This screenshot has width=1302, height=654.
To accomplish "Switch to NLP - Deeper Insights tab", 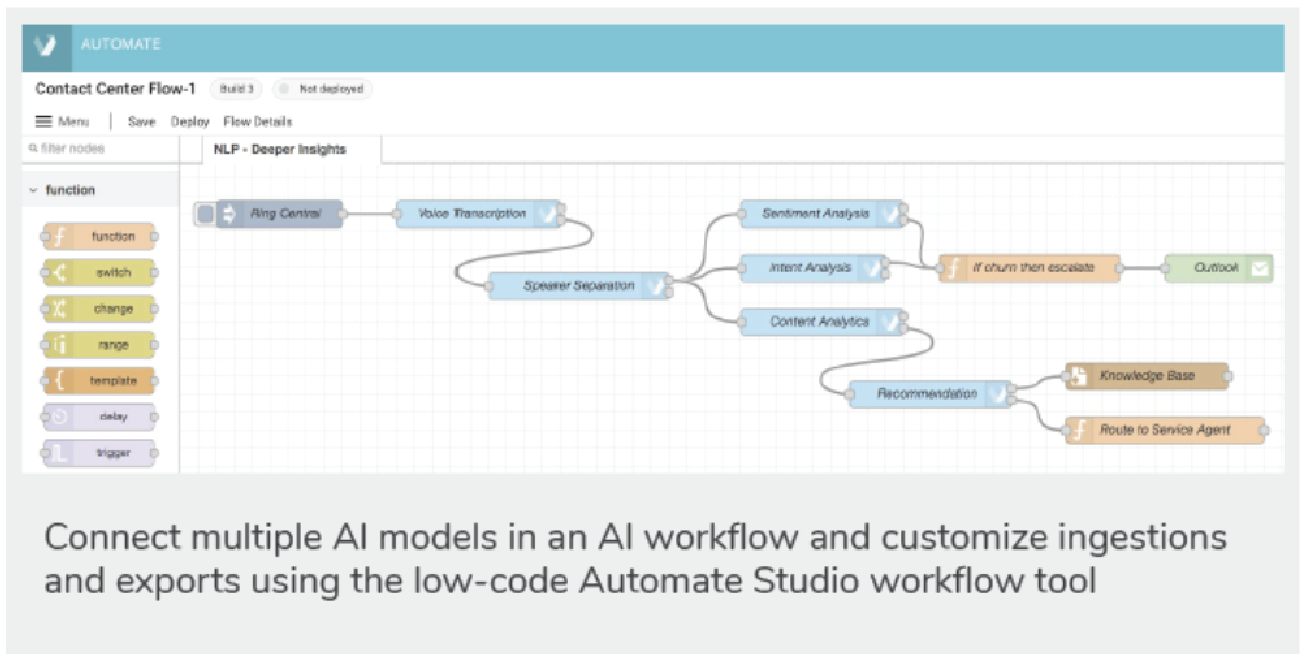I will [x=280, y=150].
